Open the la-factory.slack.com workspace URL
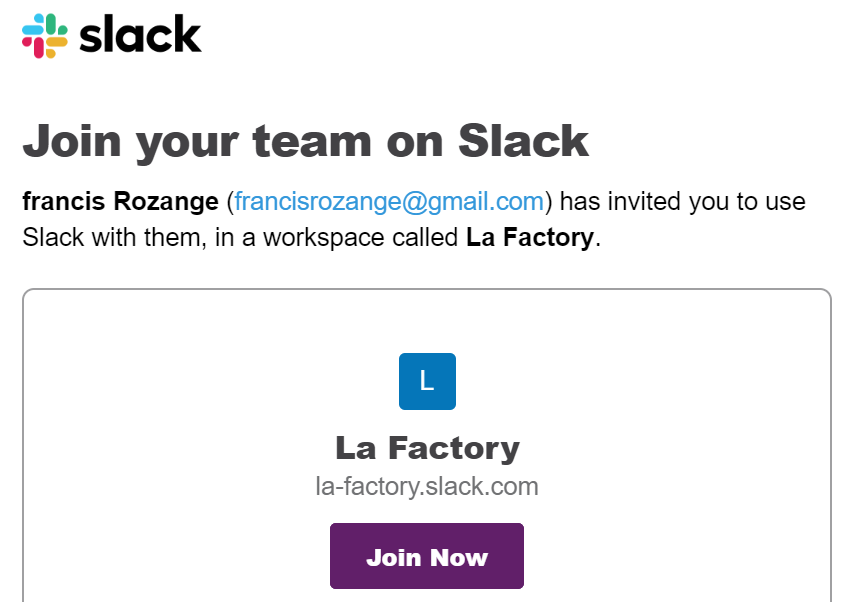 click(427, 486)
